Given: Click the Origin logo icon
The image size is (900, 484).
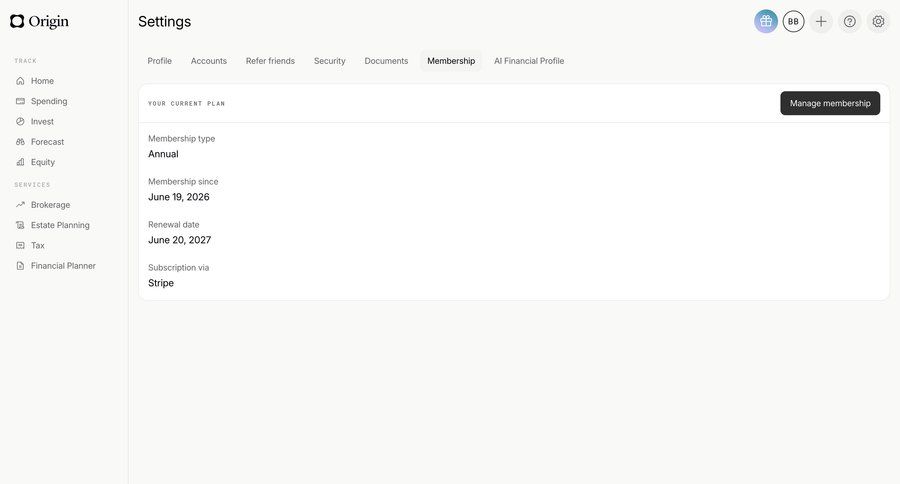Looking at the screenshot, I should point(17,21).
